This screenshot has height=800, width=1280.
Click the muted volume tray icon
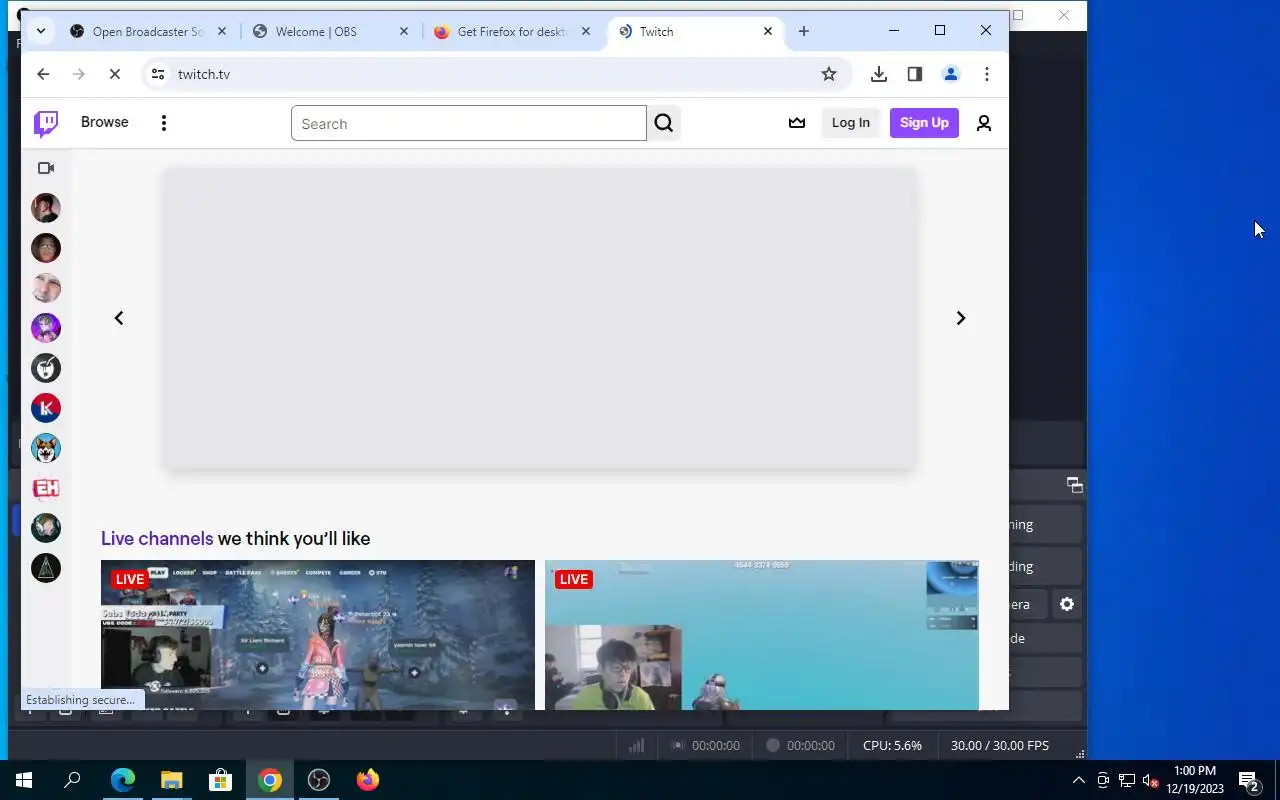click(x=1151, y=780)
